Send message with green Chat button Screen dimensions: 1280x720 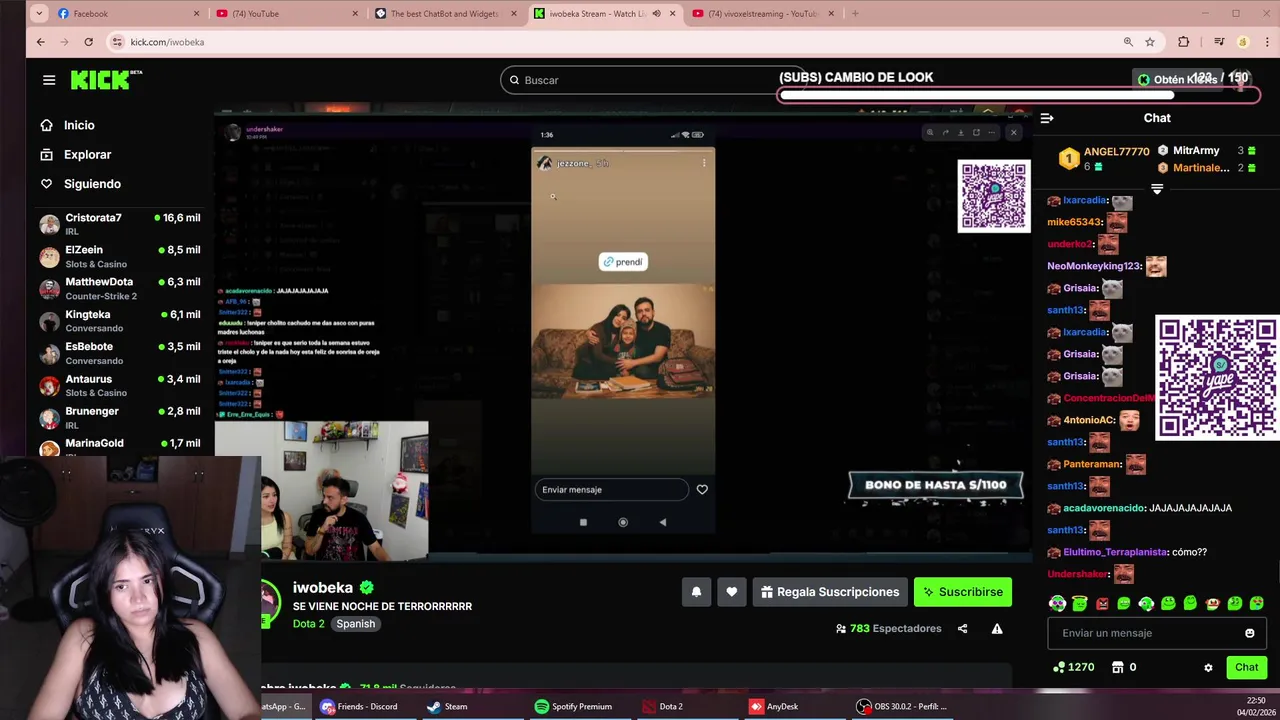point(1246,668)
